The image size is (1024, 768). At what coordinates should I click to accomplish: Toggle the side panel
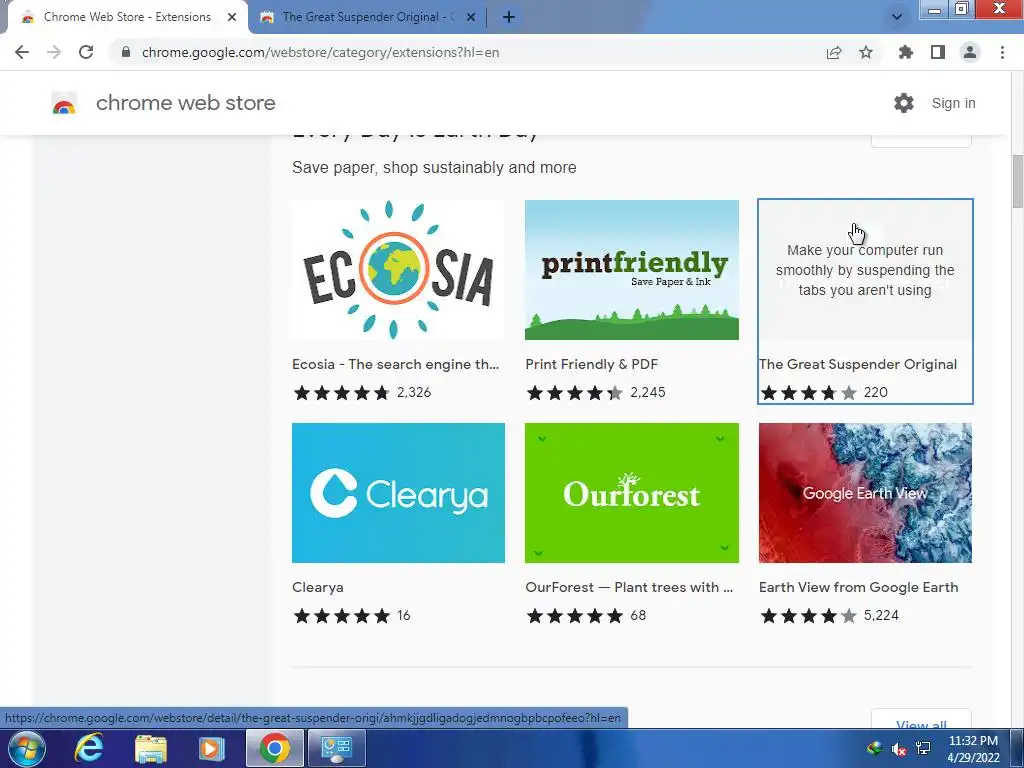click(x=938, y=52)
